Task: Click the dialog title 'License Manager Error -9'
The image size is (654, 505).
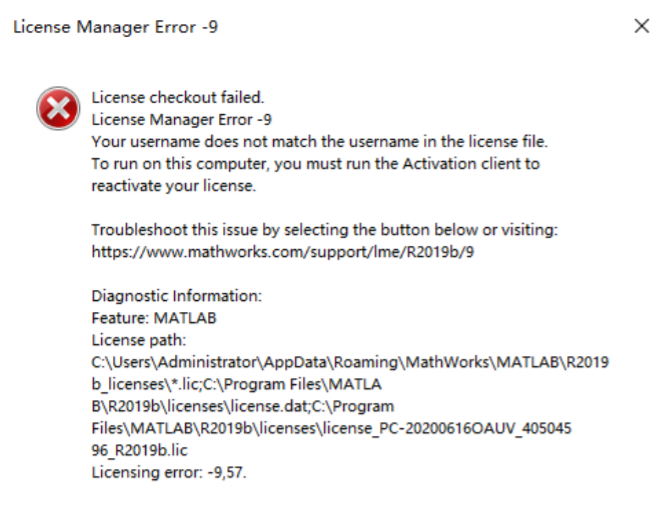Action: (x=115, y=27)
